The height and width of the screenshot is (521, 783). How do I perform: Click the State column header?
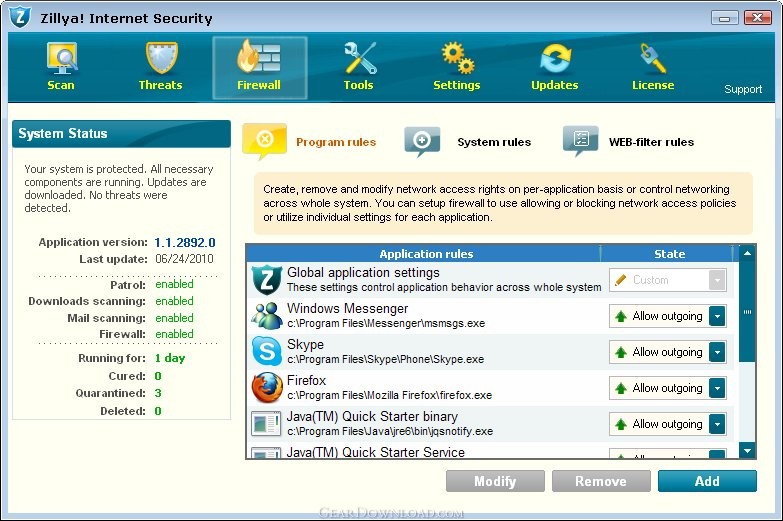tap(669, 254)
